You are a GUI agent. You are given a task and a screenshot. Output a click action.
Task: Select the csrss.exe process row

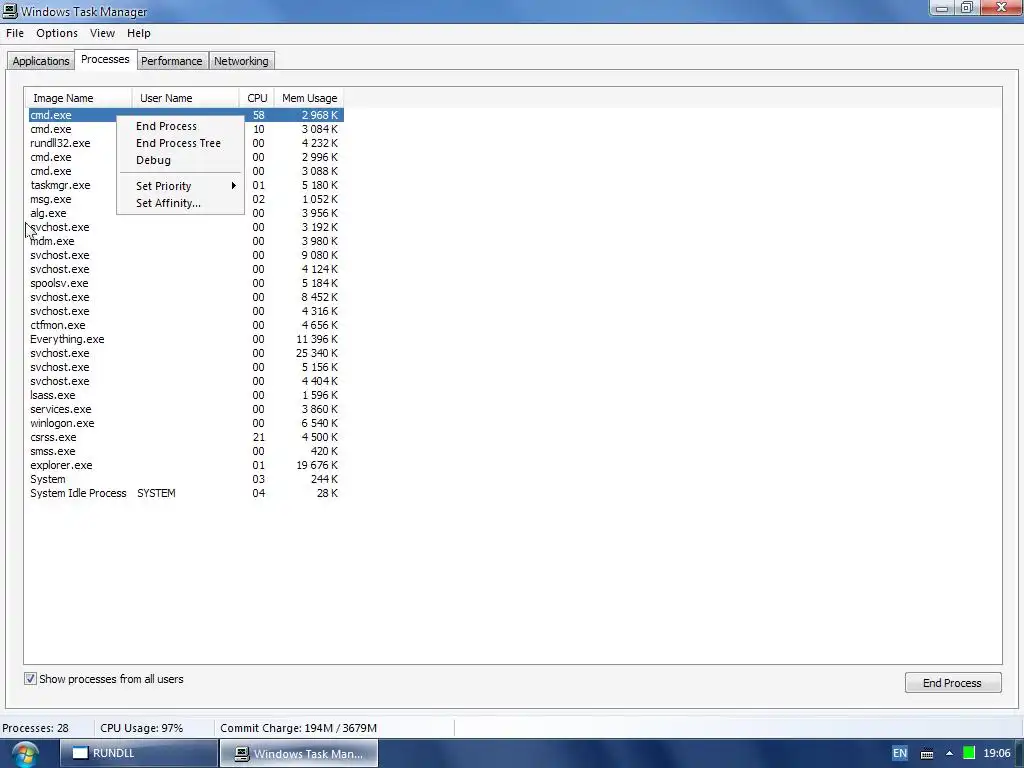point(185,438)
